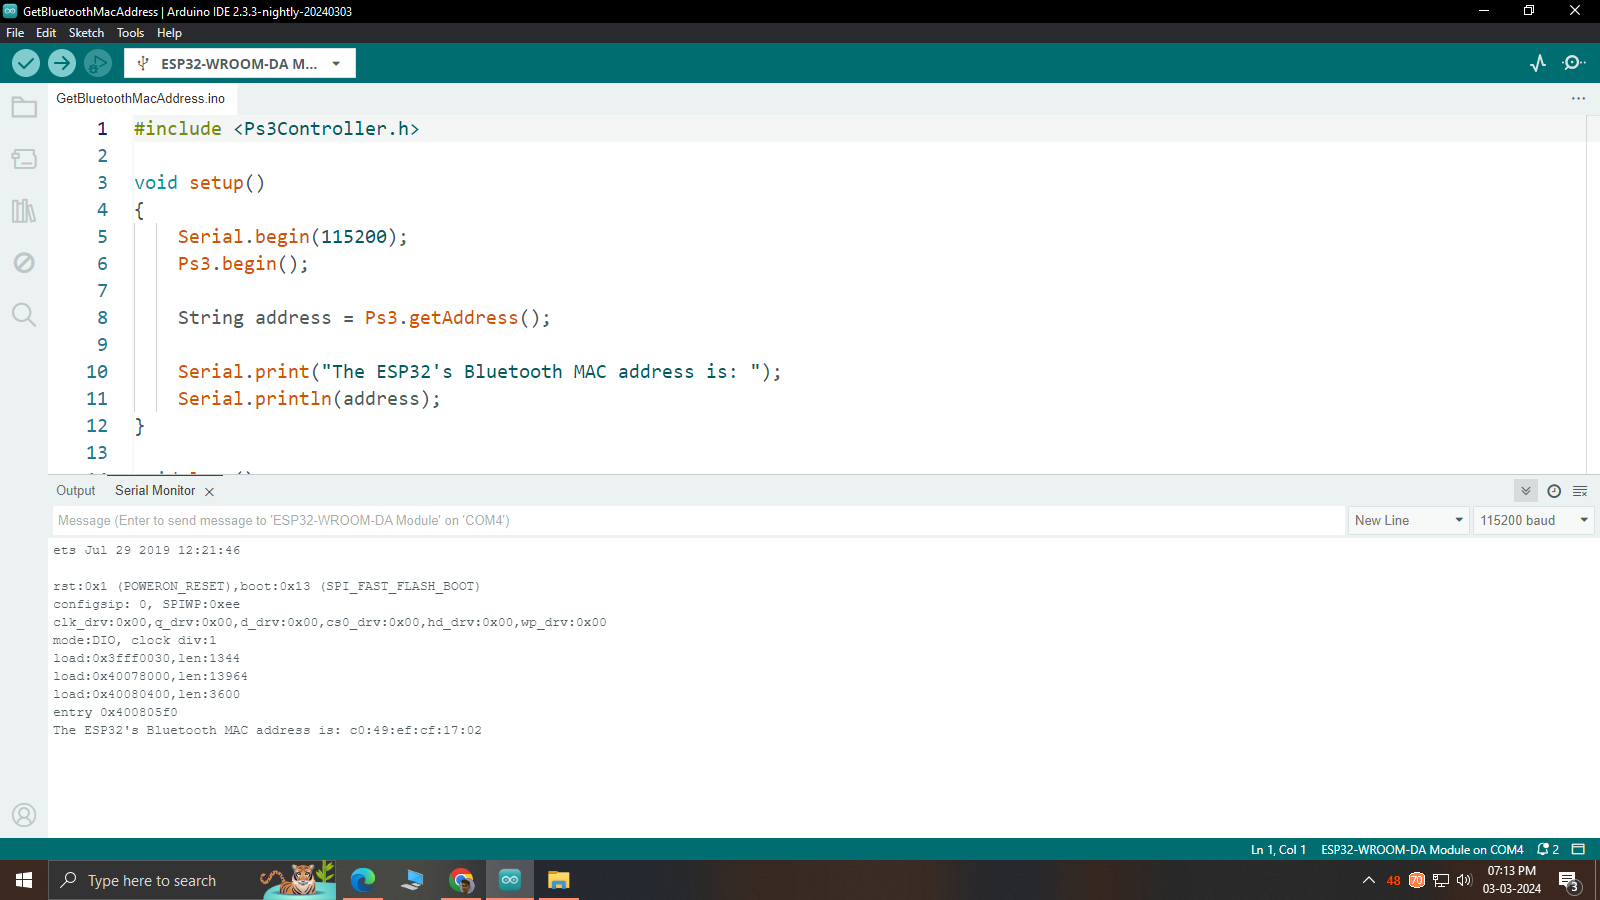
Task: Open the Search sidebar icon
Action: click(x=24, y=315)
